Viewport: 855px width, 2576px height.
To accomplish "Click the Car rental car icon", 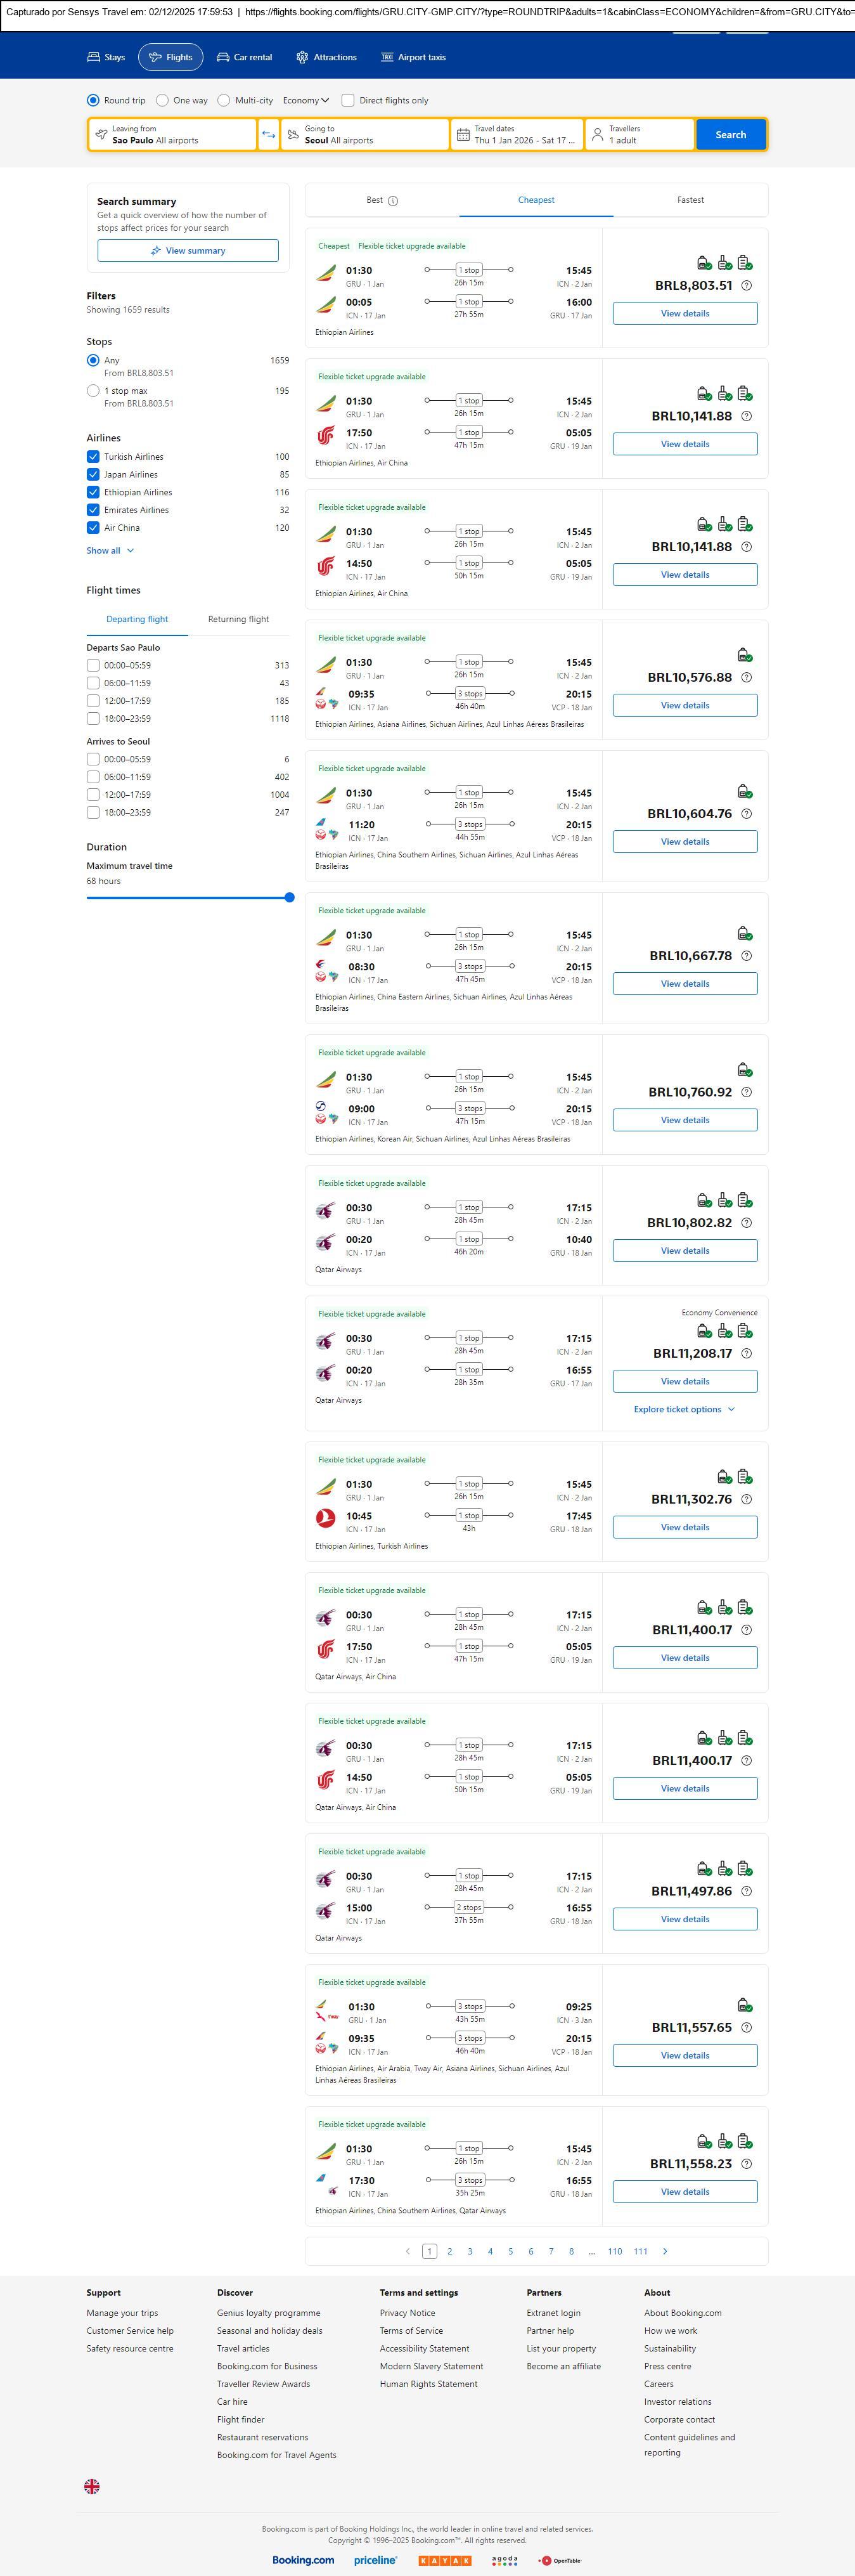I will click(223, 57).
